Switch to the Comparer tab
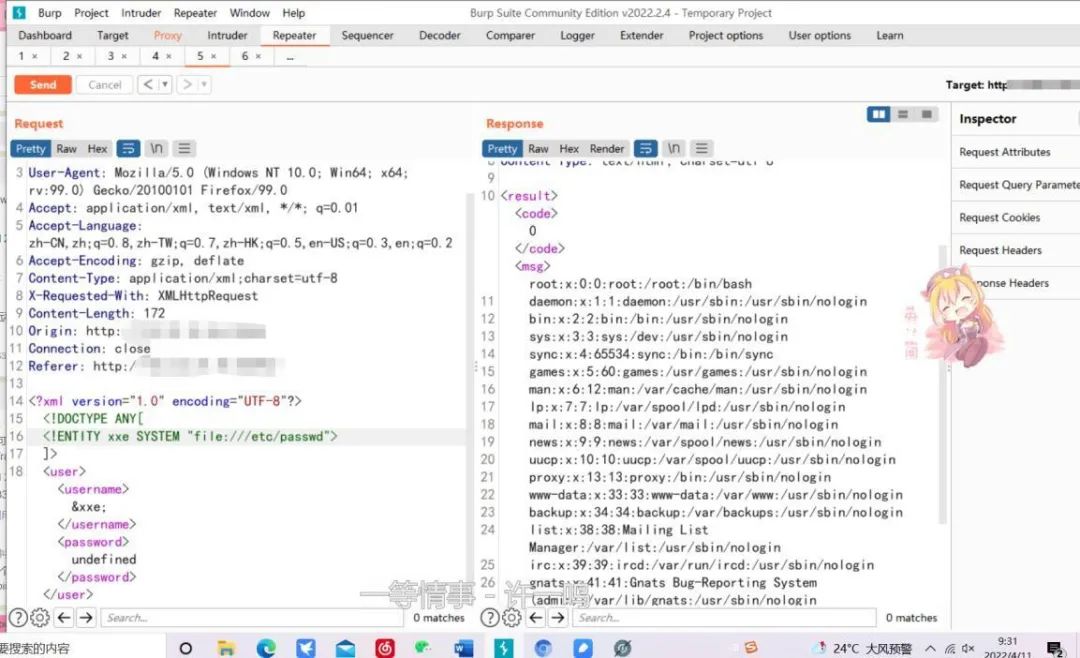Viewport: 1080px width, 658px height. click(510, 35)
